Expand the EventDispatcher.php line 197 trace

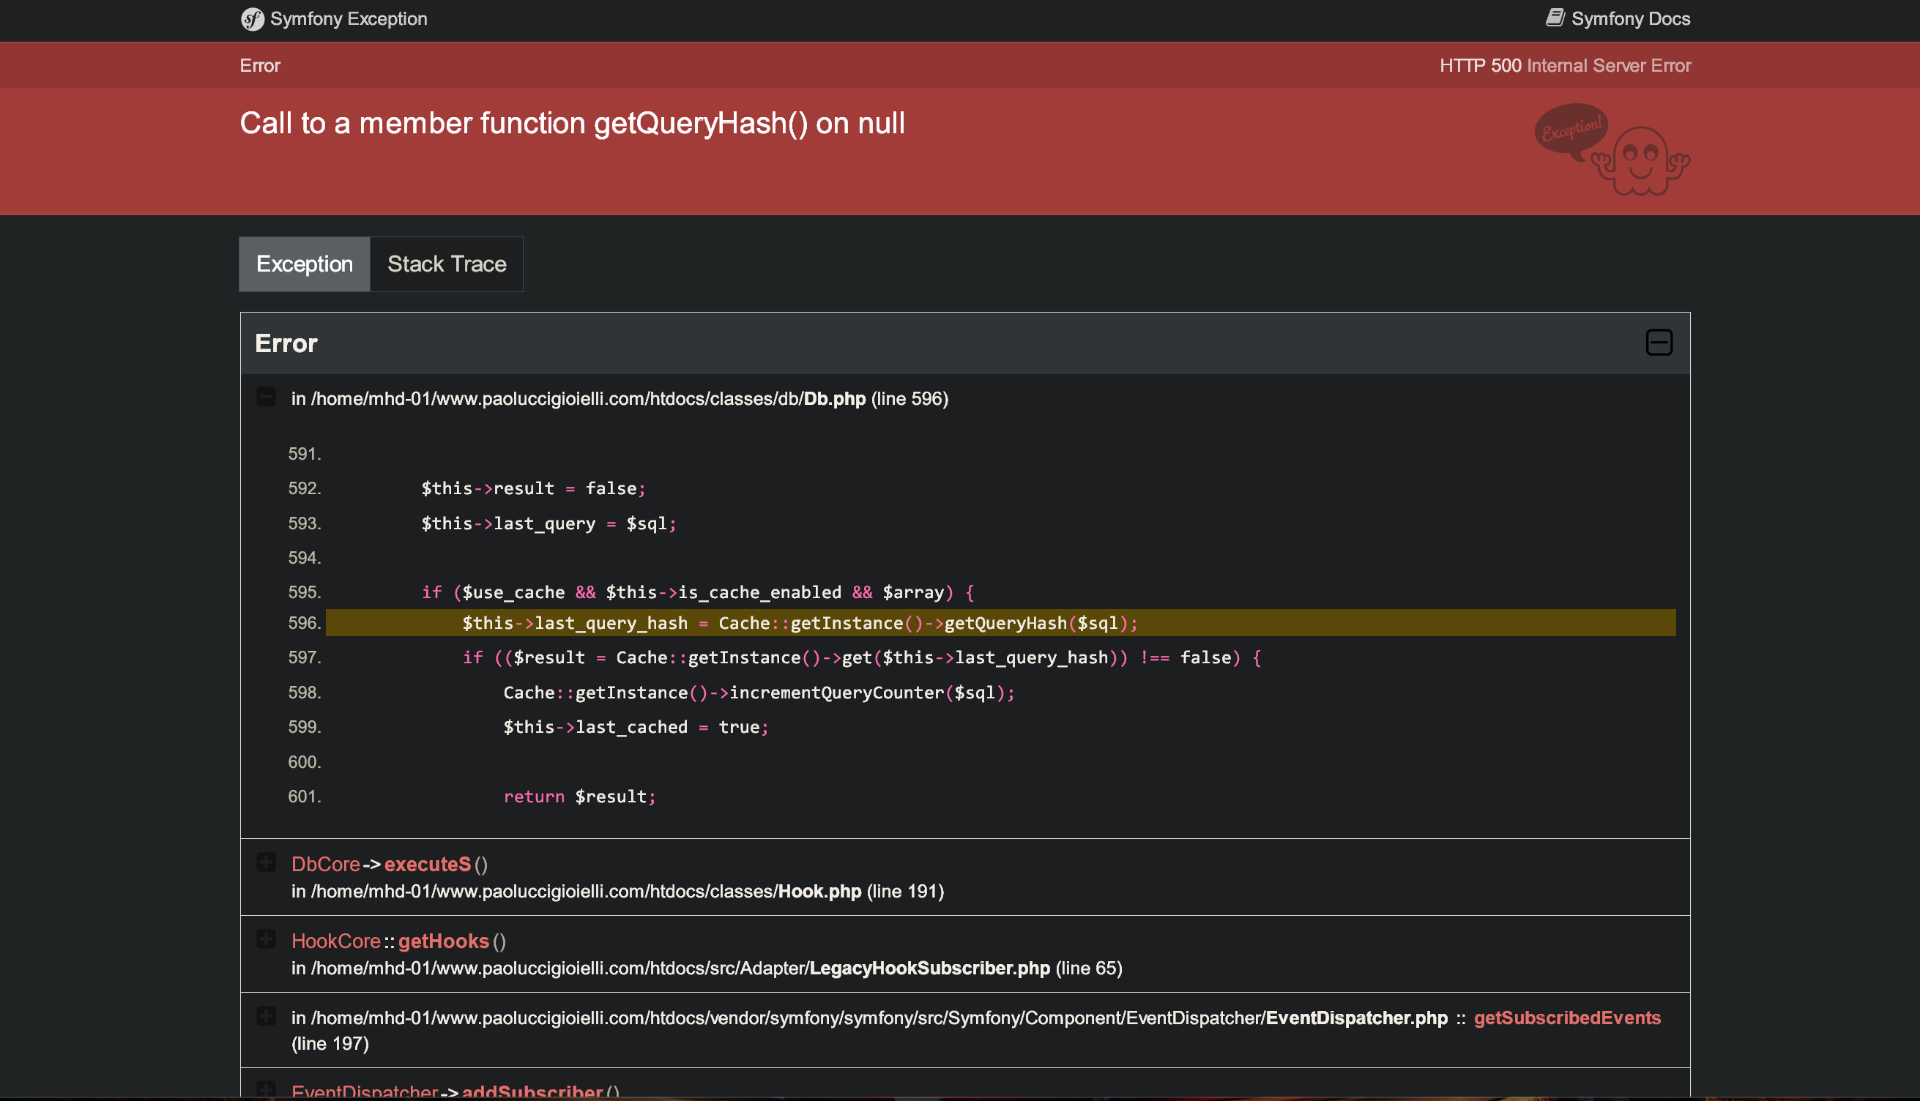(x=266, y=1016)
